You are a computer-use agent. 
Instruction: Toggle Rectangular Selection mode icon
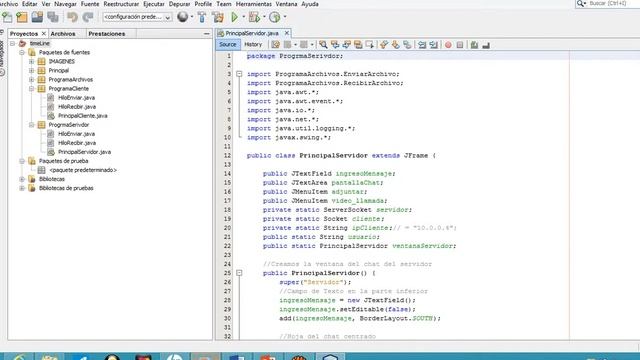tap(370, 44)
